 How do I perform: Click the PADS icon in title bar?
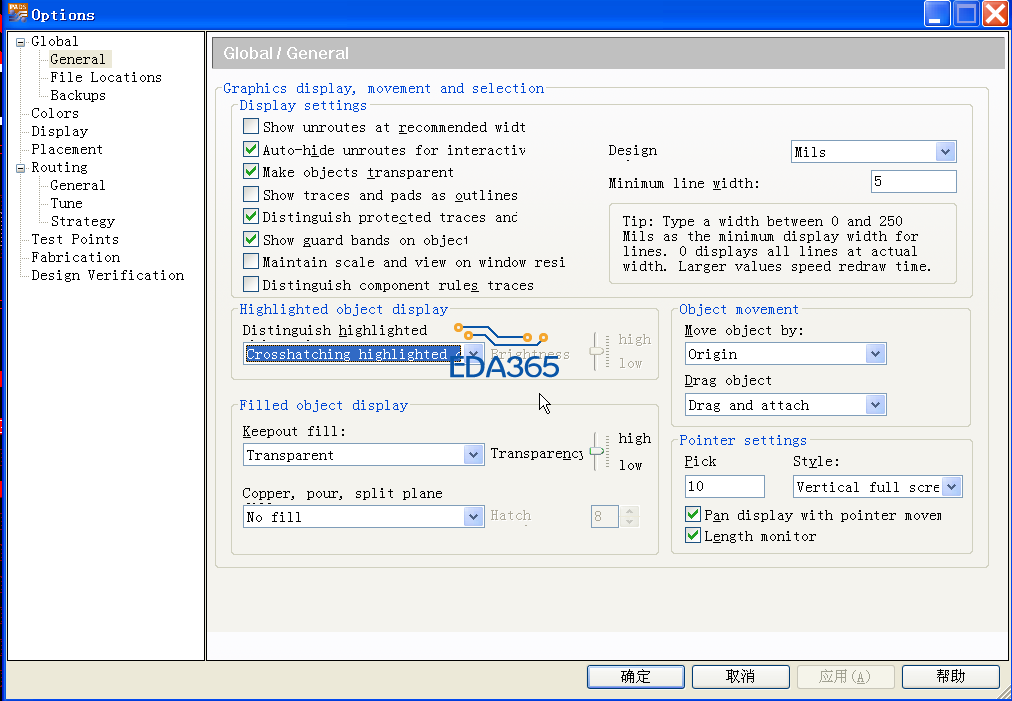(17, 14)
